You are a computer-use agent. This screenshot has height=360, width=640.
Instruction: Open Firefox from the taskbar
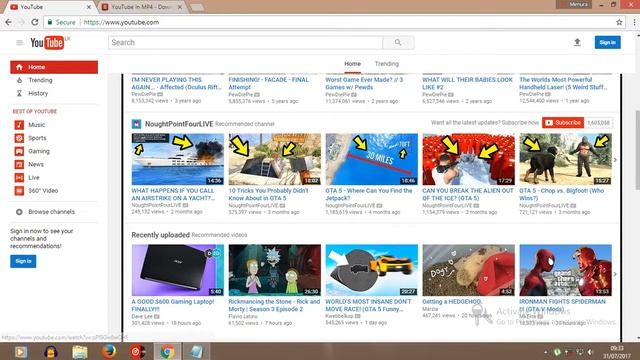point(109,351)
